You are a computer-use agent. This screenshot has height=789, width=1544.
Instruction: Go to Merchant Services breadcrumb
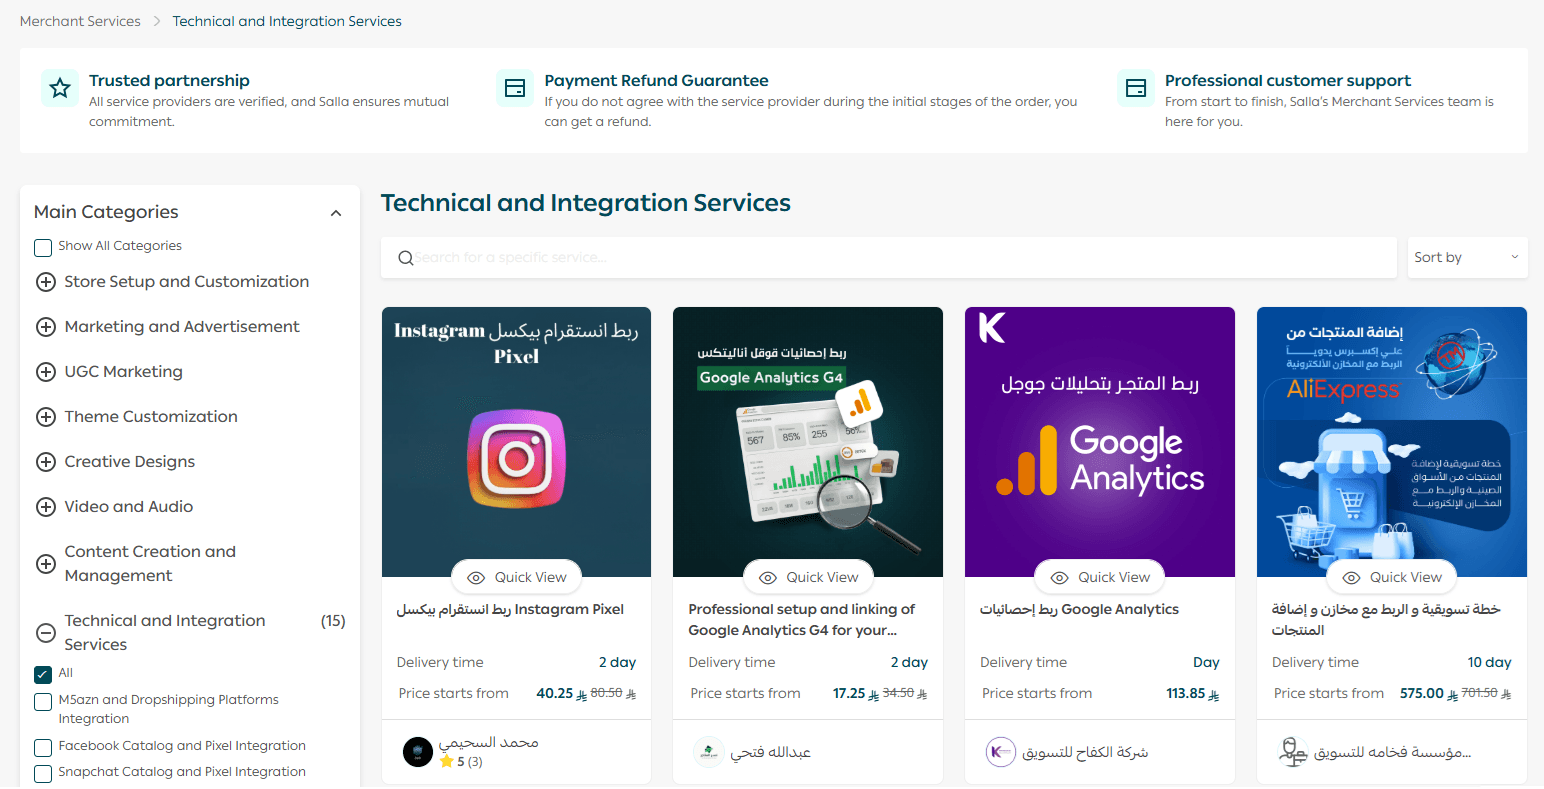click(80, 21)
